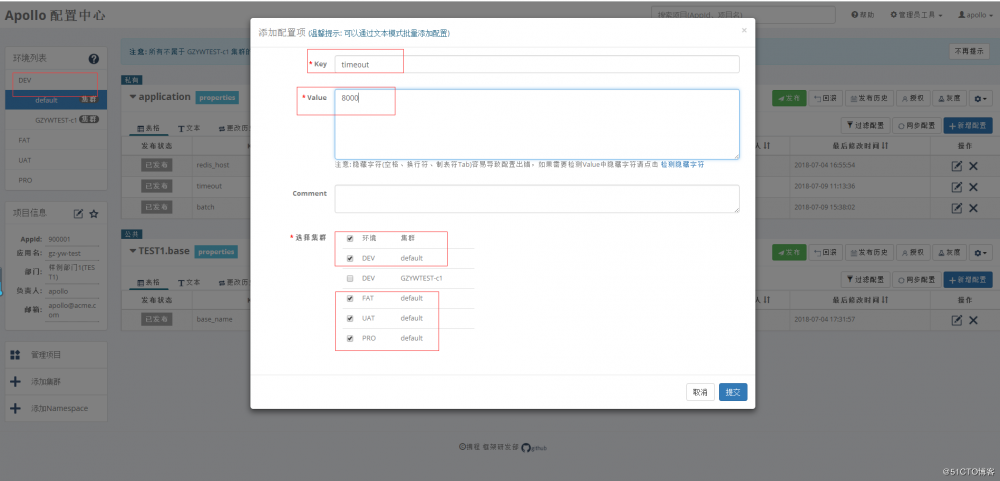The height and width of the screenshot is (481, 1000).
Task: Select the FAT environment
Action: (x=56, y=140)
